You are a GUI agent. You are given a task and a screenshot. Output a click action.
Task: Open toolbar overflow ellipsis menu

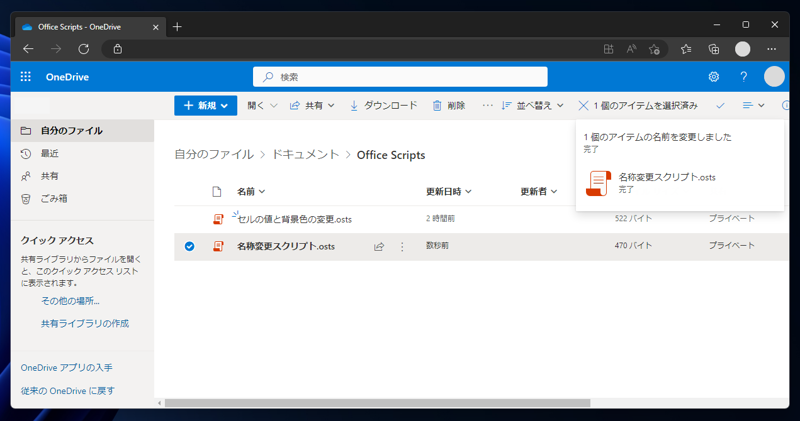coord(487,106)
